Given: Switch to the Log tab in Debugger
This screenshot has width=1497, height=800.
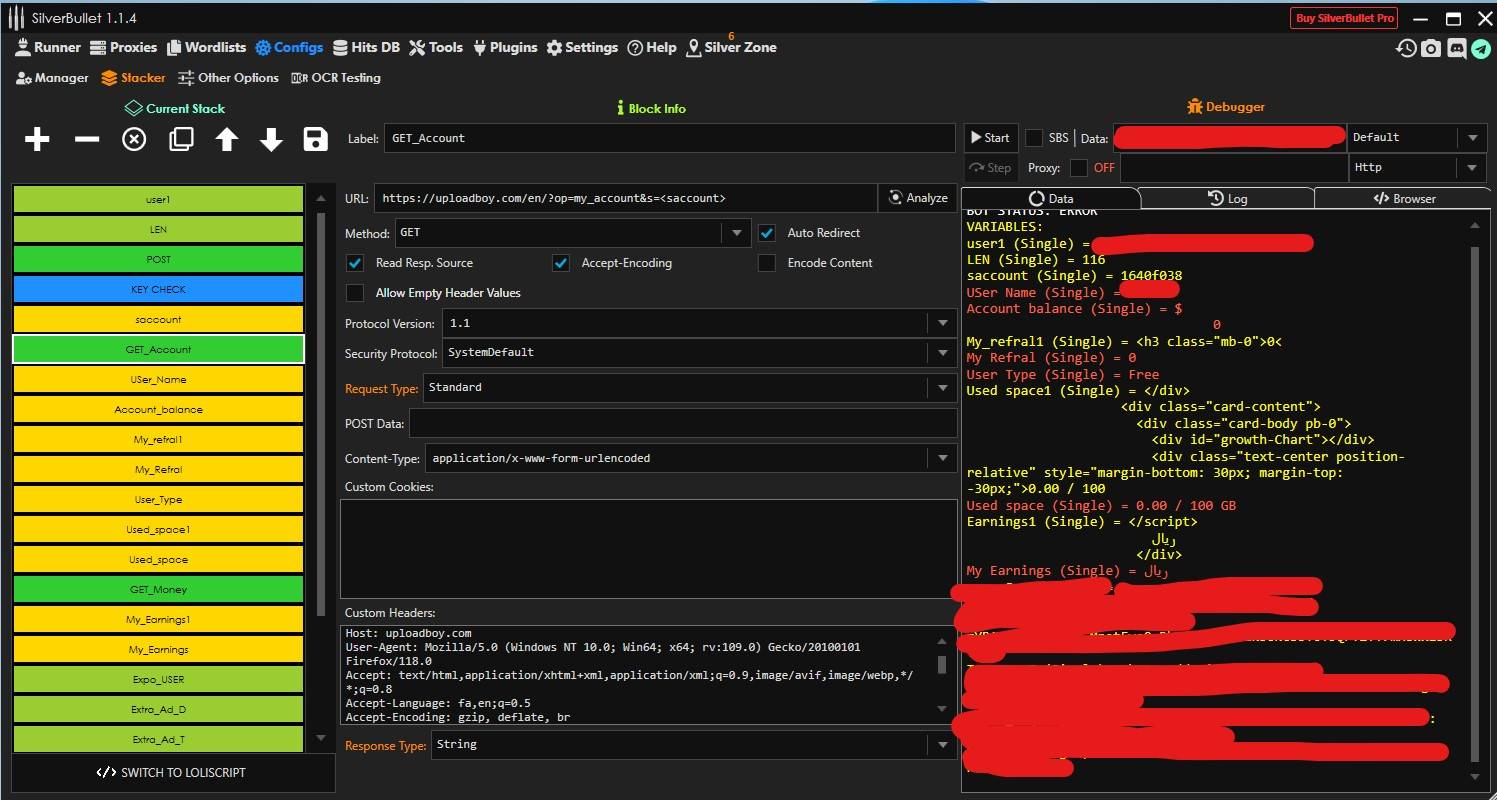Looking at the screenshot, I should 1227,198.
